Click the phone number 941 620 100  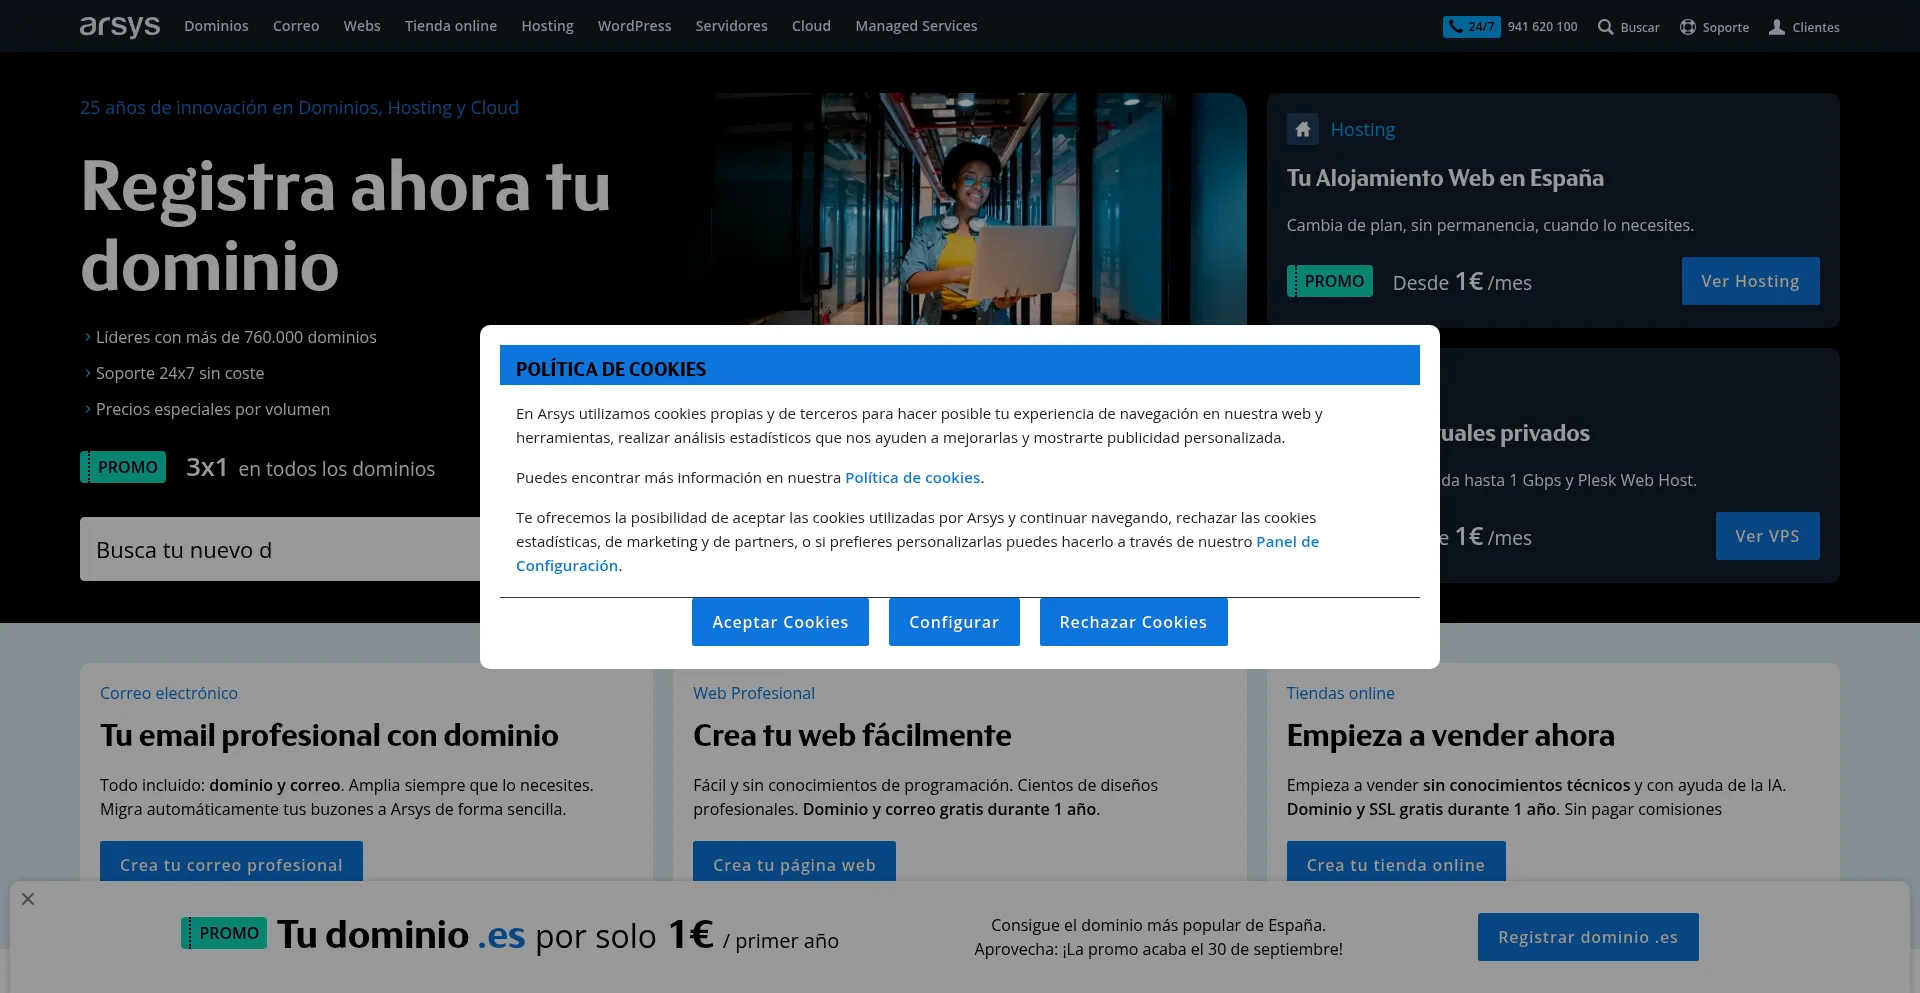pyautogui.click(x=1542, y=27)
